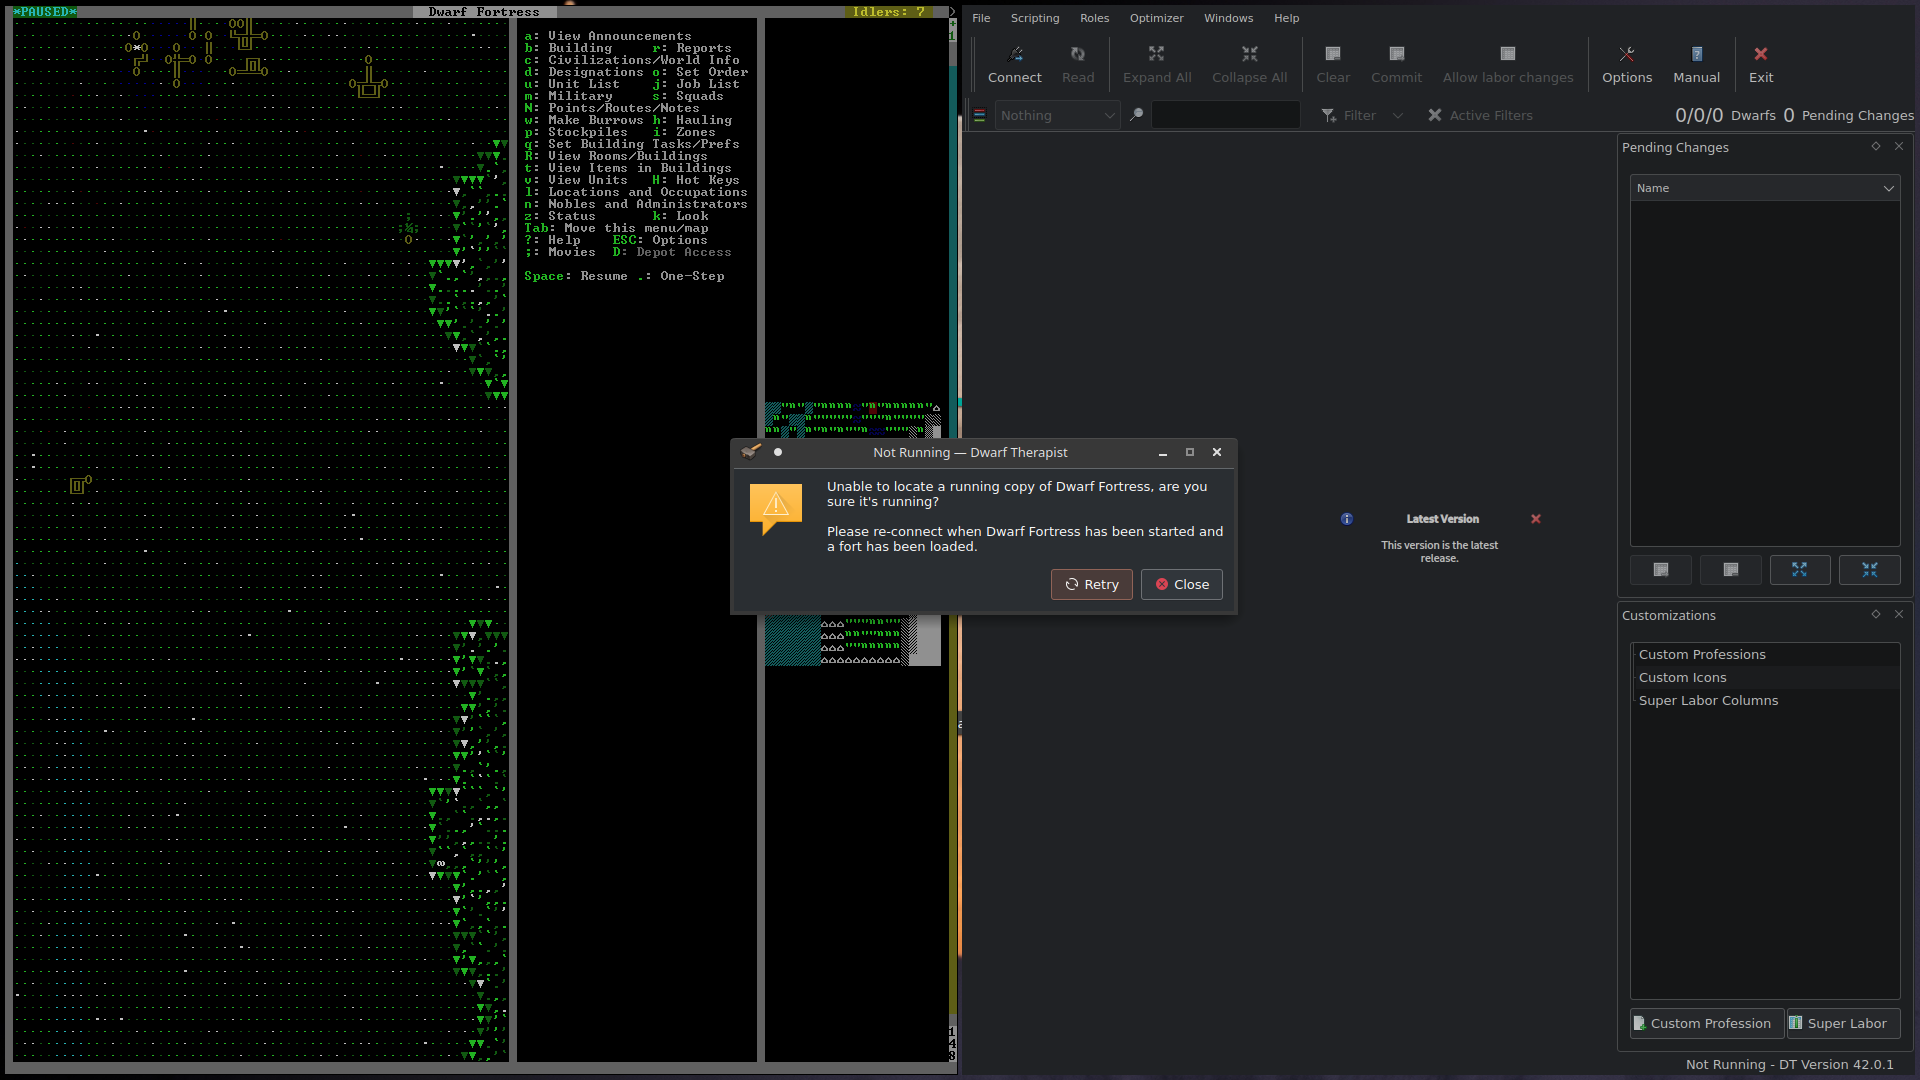Select the Collapse All toolbar icon
1920x1080 pixels.
pos(1248,54)
